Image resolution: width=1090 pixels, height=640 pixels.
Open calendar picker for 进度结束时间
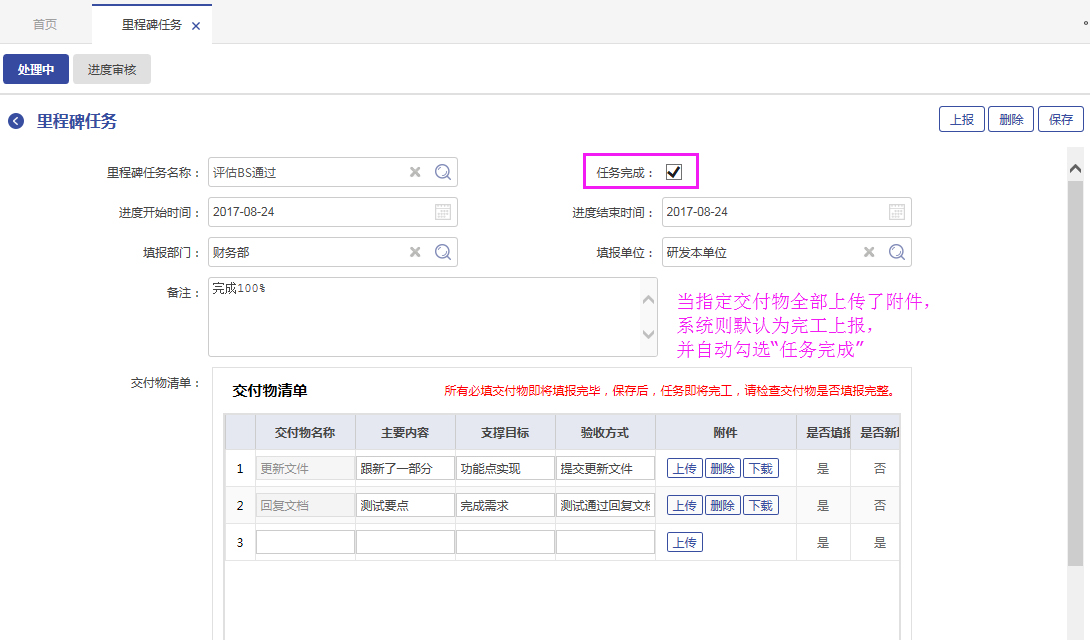pyautogui.click(x=897, y=212)
